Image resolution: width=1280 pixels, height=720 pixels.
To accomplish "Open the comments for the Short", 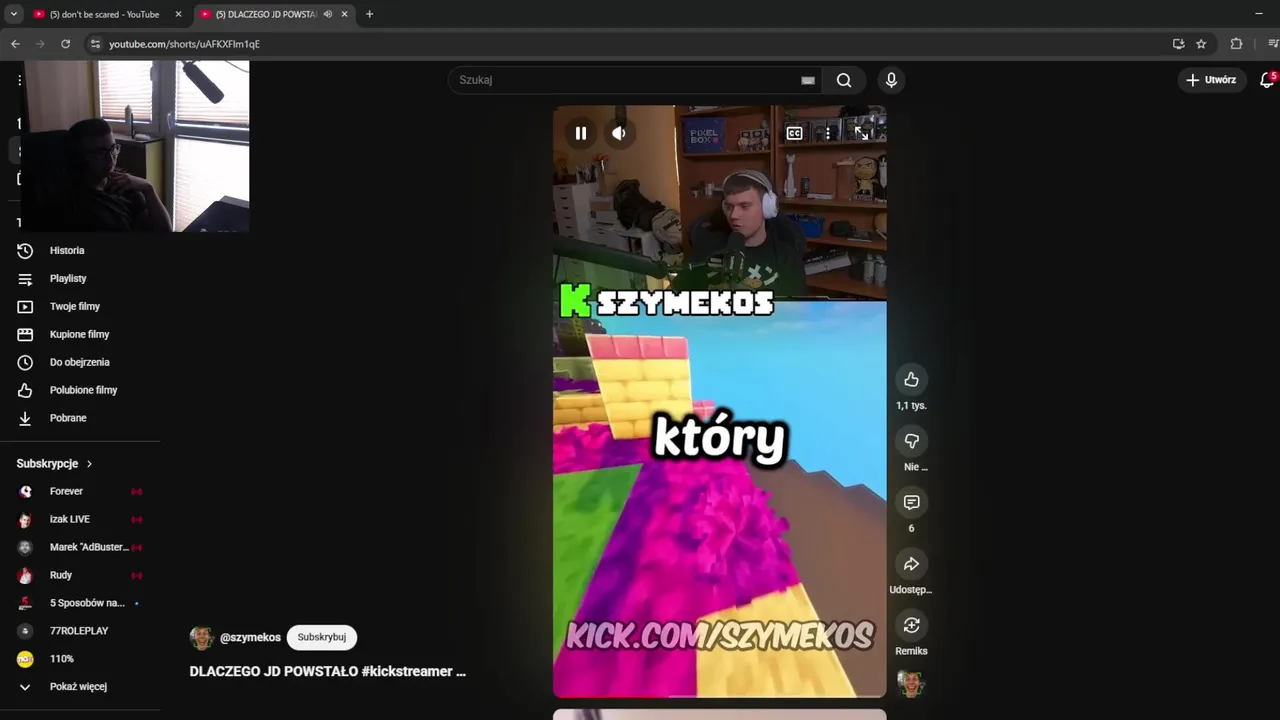I will click(x=911, y=502).
